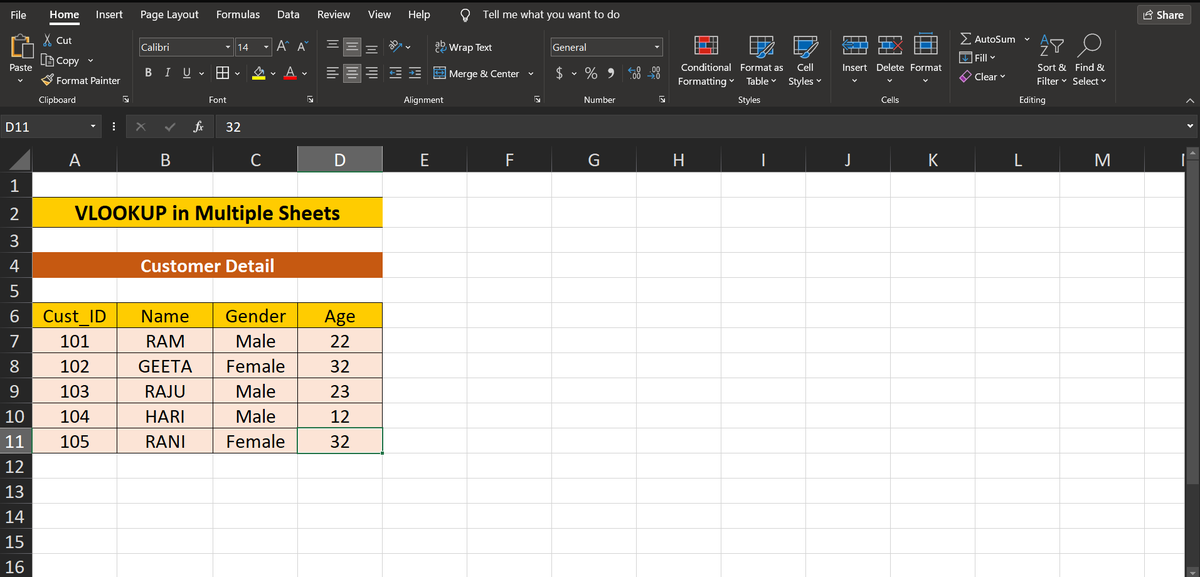This screenshot has height=577, width=1200.
Task: Click the Decrease Decimal icon
Action: click(655, 73)
